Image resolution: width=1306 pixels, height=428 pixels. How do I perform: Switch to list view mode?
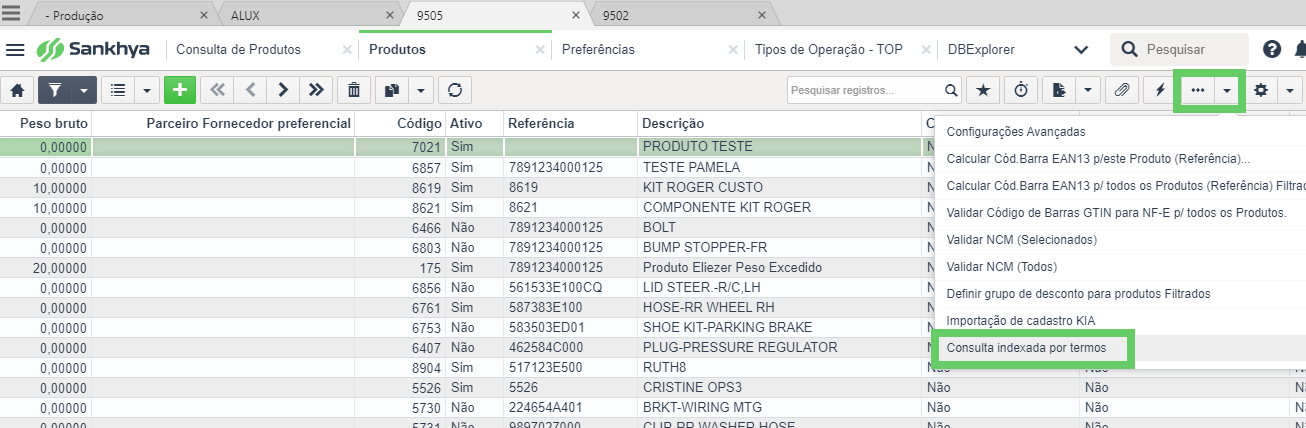tap(119, 90)
